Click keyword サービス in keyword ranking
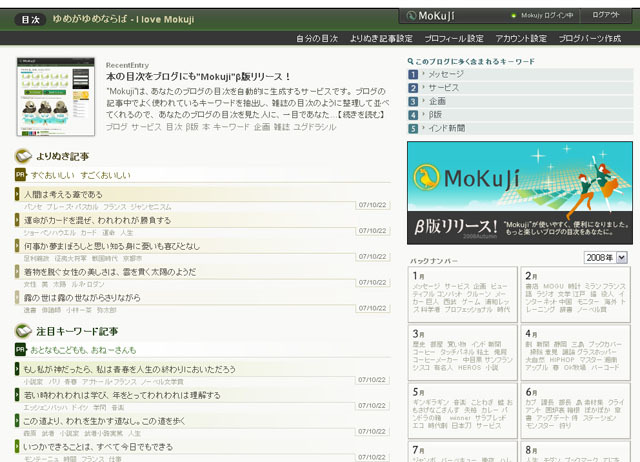Image resolution: width=640 pixels, height=462 pixels. coord(443,88)
